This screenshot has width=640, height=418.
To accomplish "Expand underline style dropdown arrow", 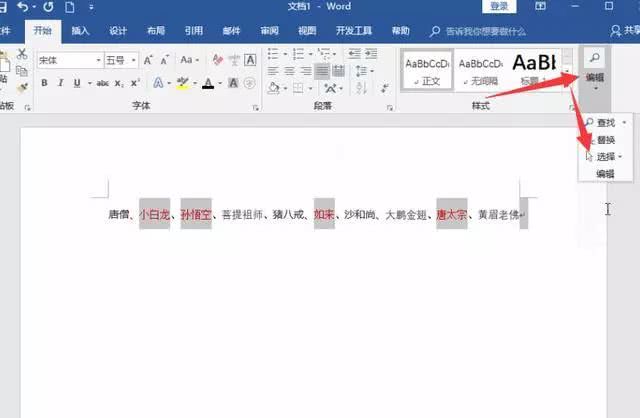I will pyautogui.click(x=89, y=83).
